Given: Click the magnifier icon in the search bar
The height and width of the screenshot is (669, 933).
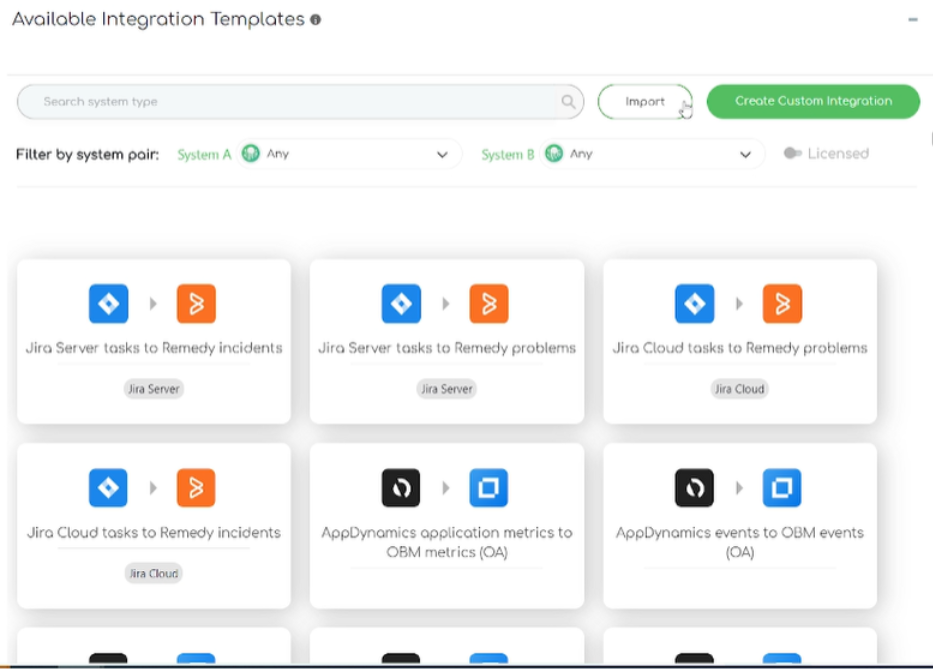Looking at the screenshot, I should (567, 101).
